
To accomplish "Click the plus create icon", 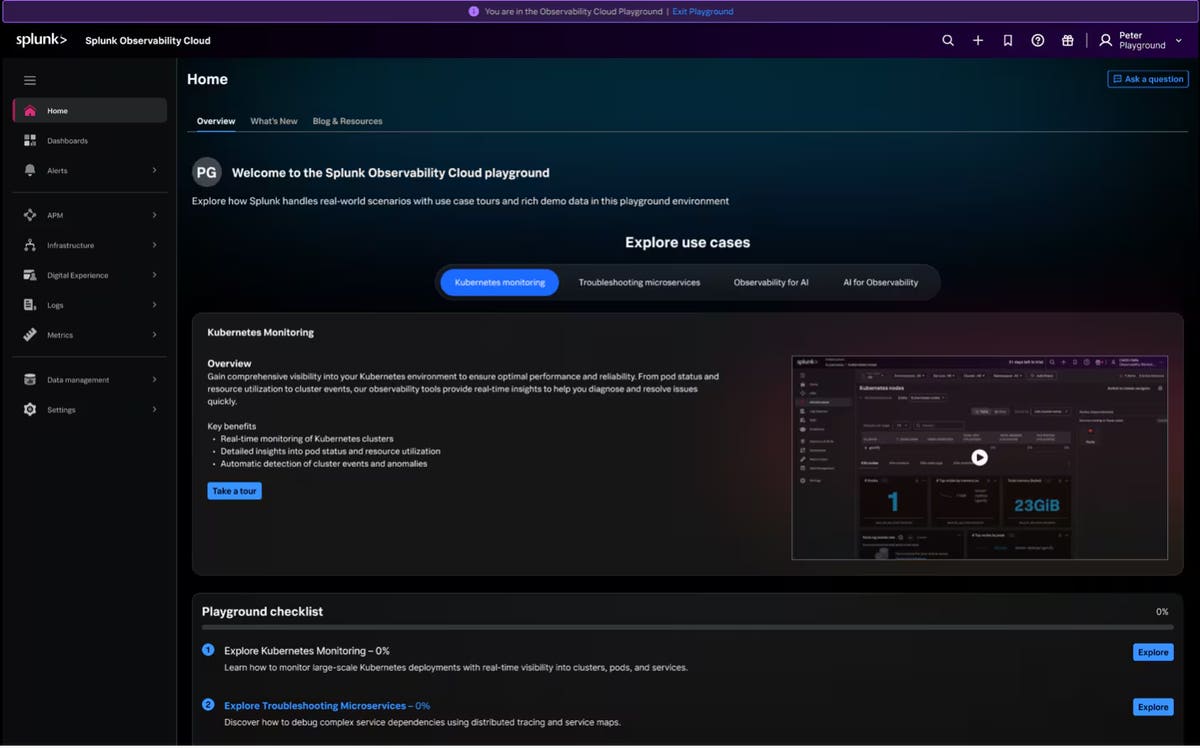I will tap(978, 40).
